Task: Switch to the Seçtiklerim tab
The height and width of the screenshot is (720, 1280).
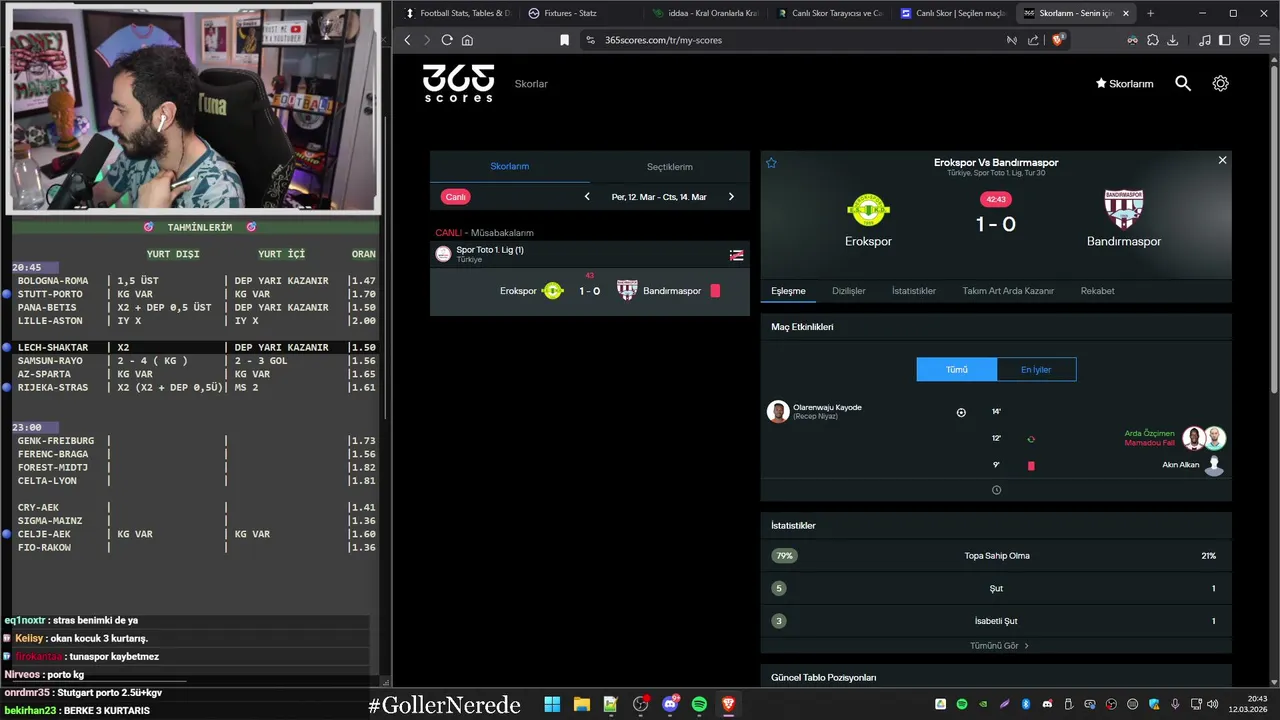Action: pyautogui.click(x=670, y=166)
